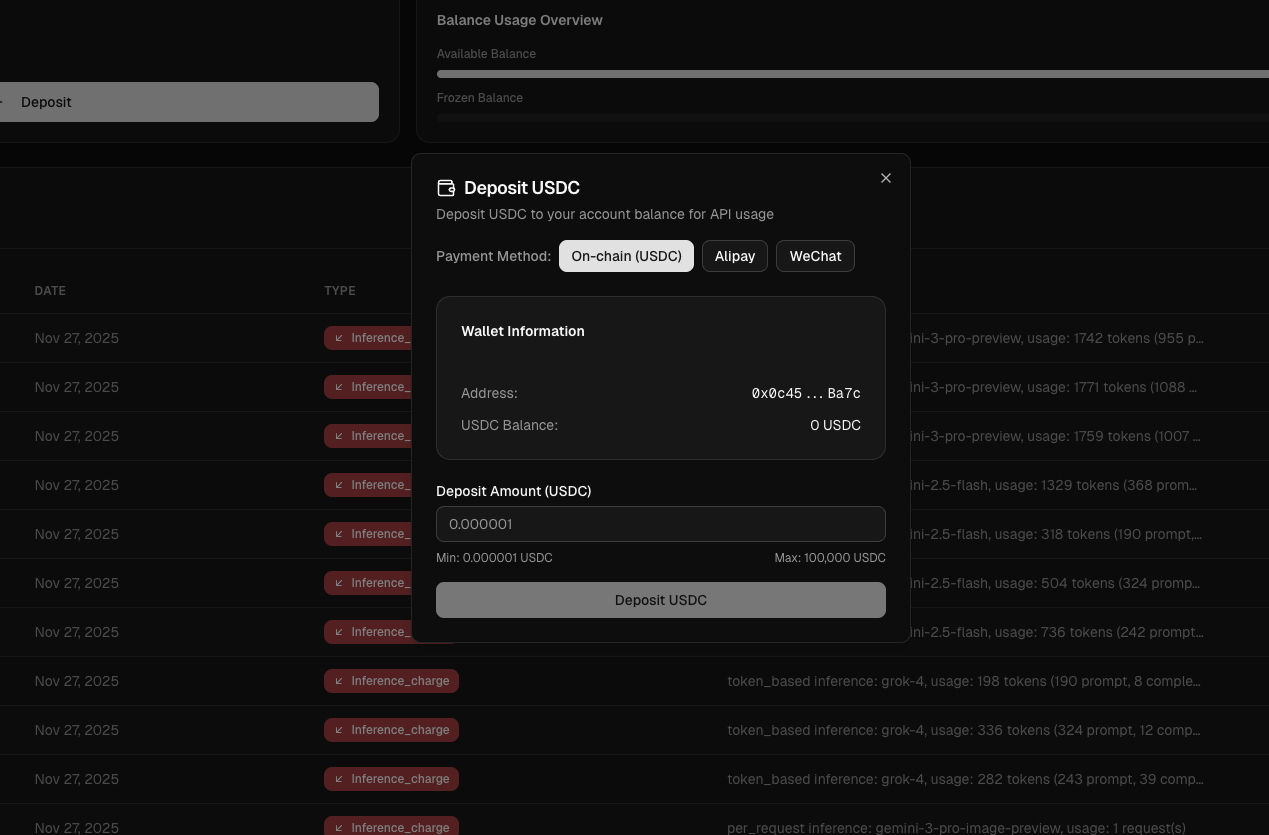
Task: Choose Alipay as payment method
Action: pos(734,256)
